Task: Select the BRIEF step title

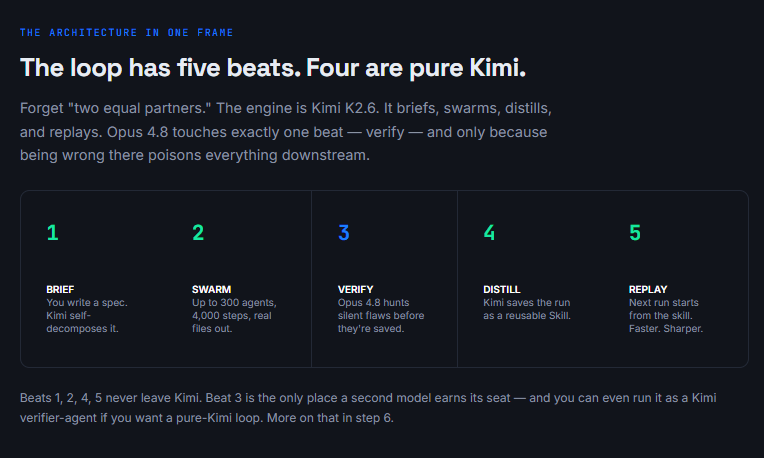Action: [x=60, y=289]
